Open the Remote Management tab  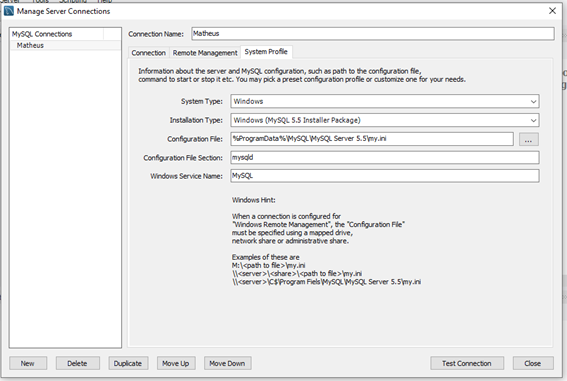(x=205, y=53)
